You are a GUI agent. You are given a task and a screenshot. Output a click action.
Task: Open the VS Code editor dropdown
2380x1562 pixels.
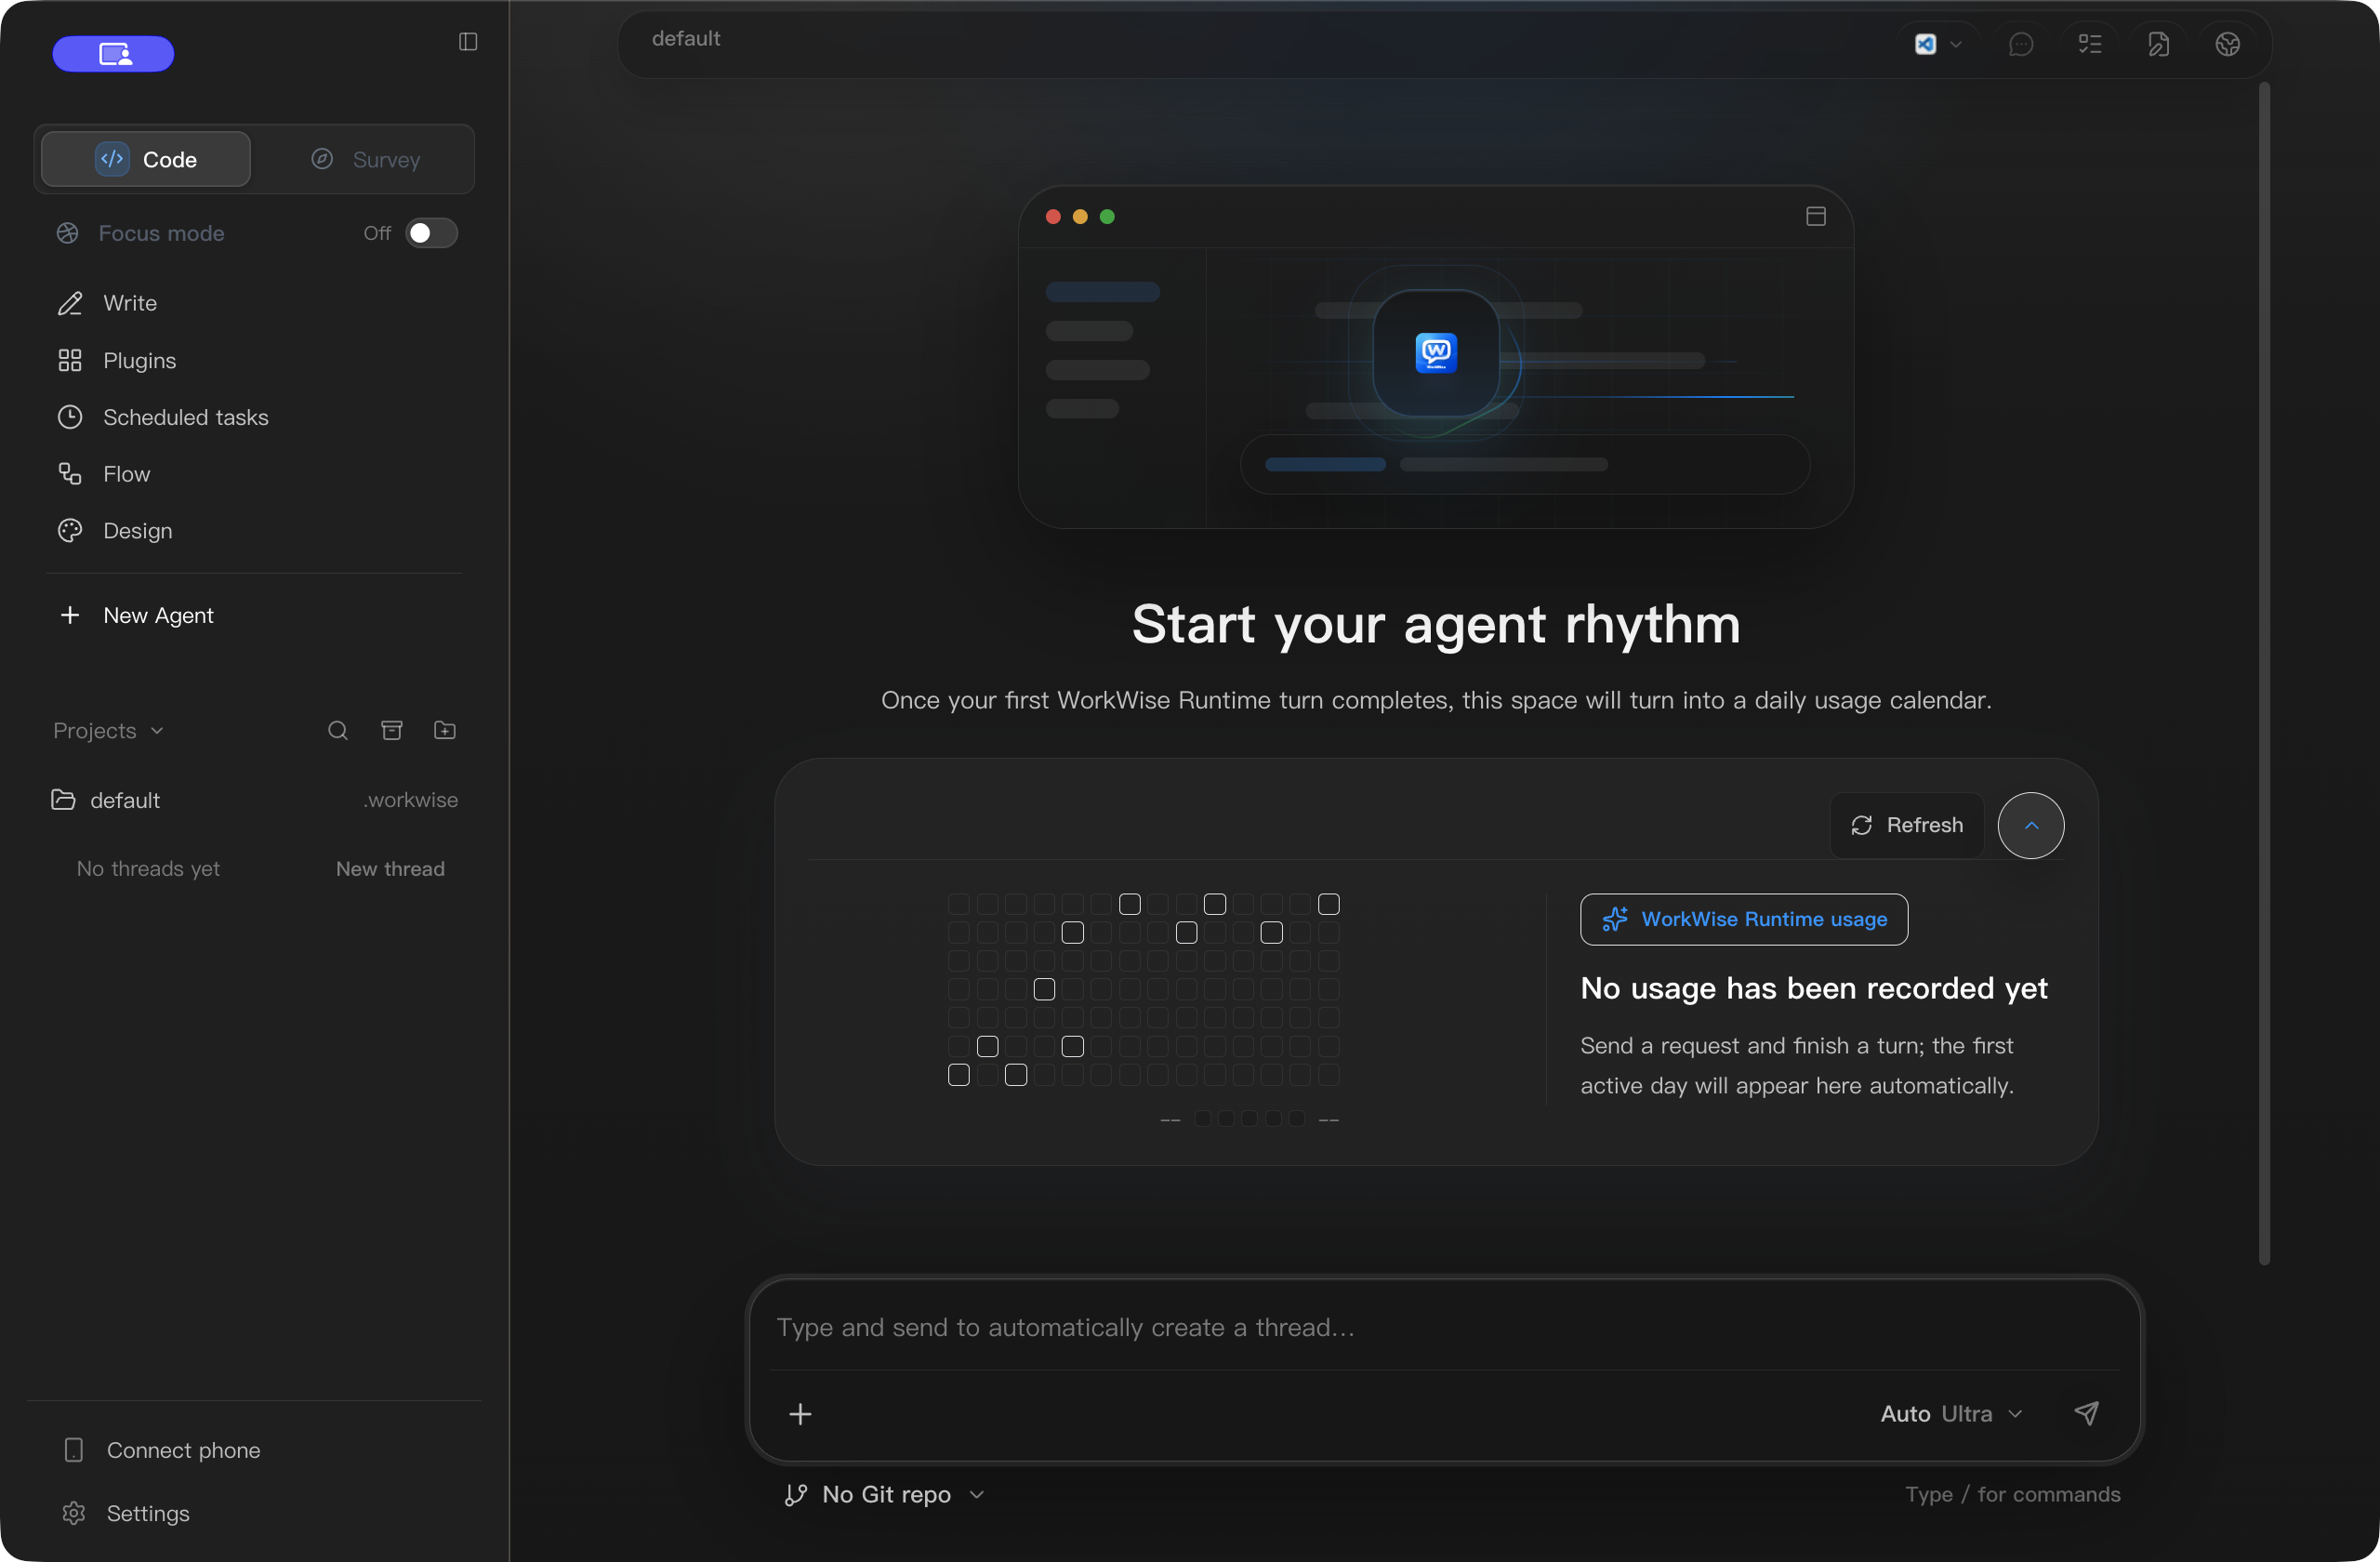[1938, 44]
